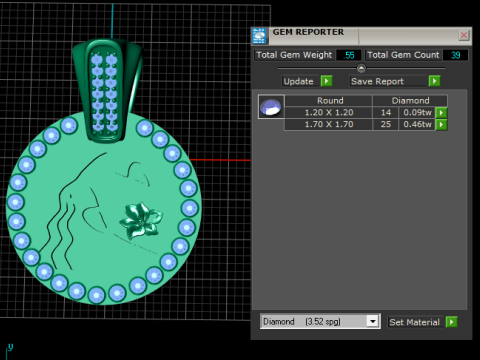Select the 1.20 X 1.20 size cell
Screen dimensions: 480x360
(x=329, y=113)
